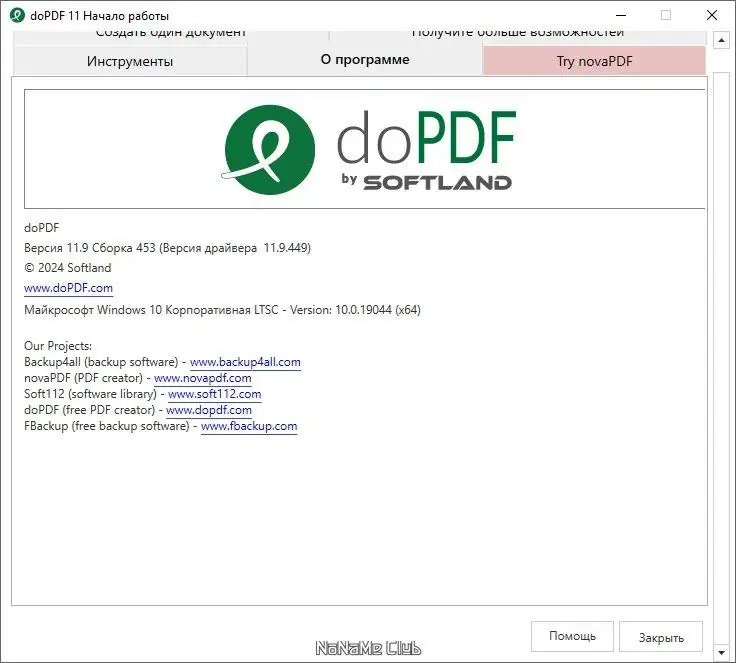The height and width of the screenshot is (663, 736).
Task: Click the 'doPDF' product name text above version
Action: coord(42,228)
